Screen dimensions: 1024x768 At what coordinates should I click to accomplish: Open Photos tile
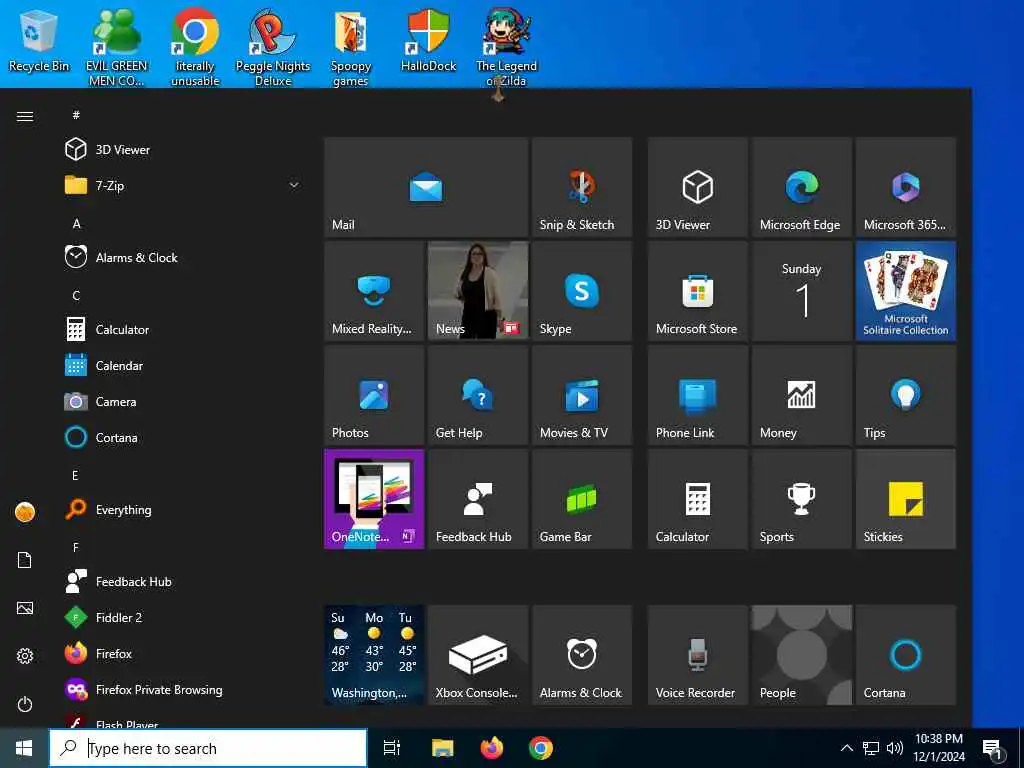coord(374,395)
